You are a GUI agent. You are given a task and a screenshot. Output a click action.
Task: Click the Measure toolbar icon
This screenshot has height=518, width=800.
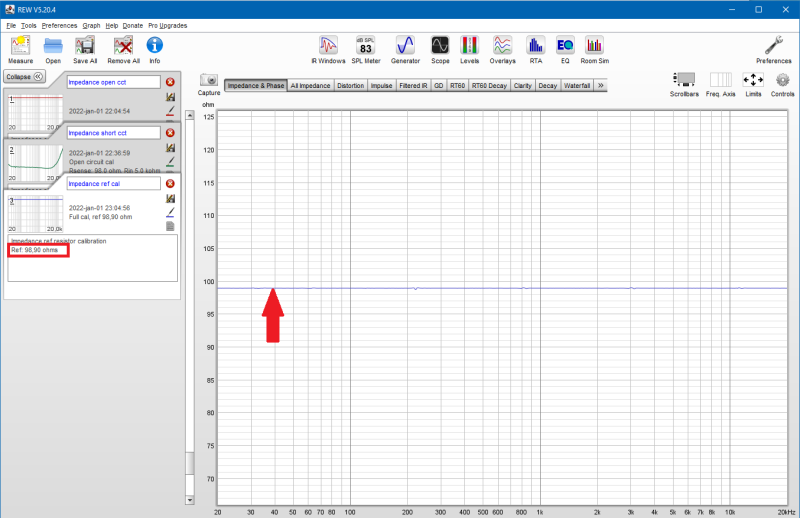[x=20, y=50]
